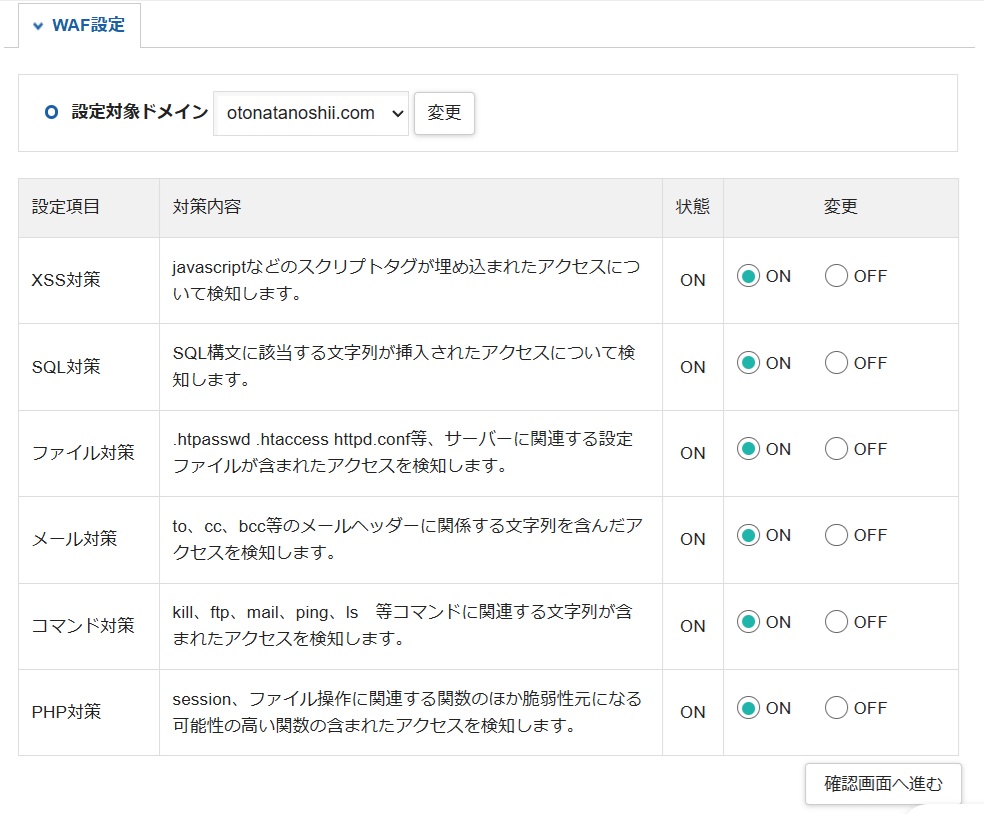Collapse WAF設定 using the chevron arrow
The height and width of the screenshot is (814, 984).
[x=38, y=26]
